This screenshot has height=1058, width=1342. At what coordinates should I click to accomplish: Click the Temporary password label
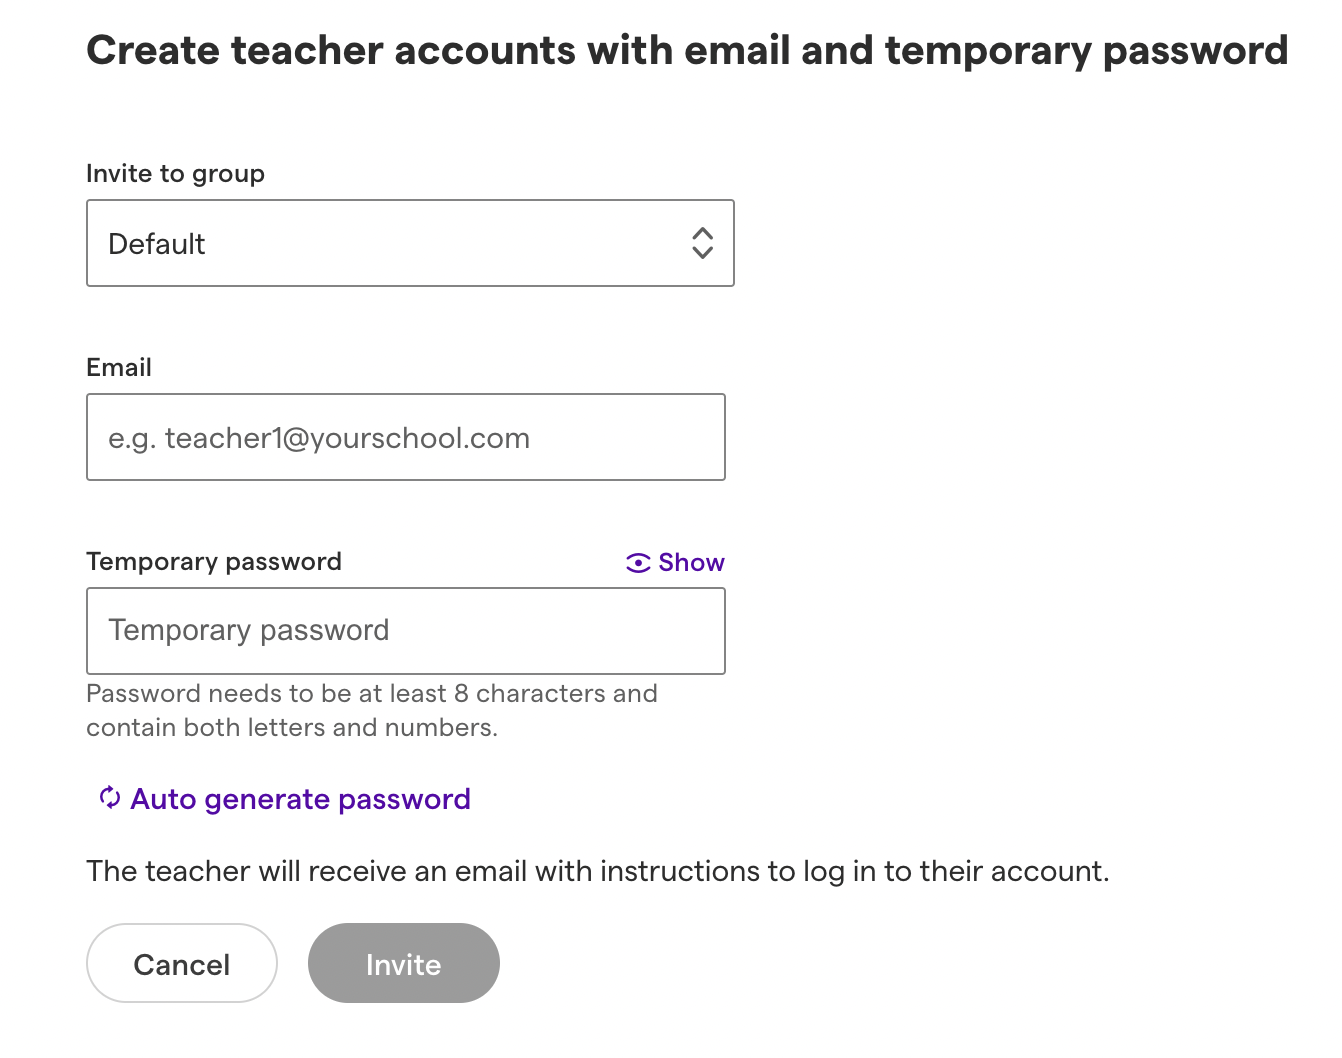pos(214,561)
